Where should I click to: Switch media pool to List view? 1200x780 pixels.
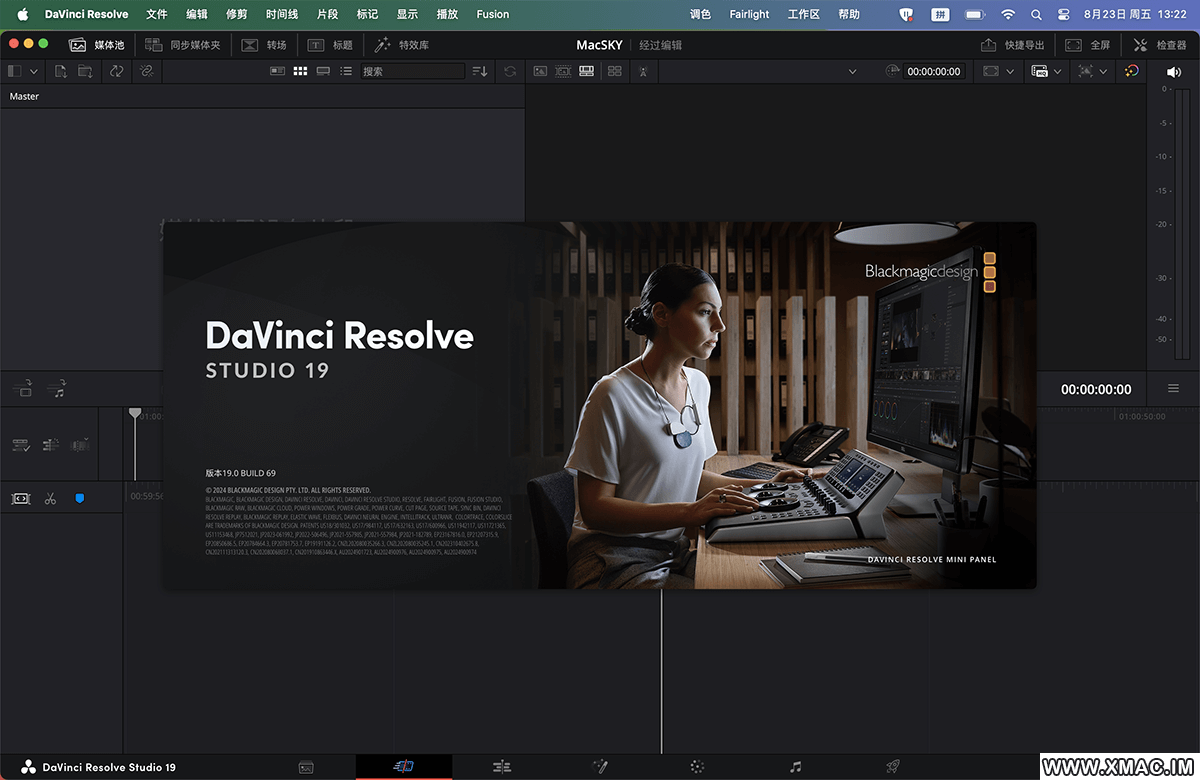[x=346, y=71]
